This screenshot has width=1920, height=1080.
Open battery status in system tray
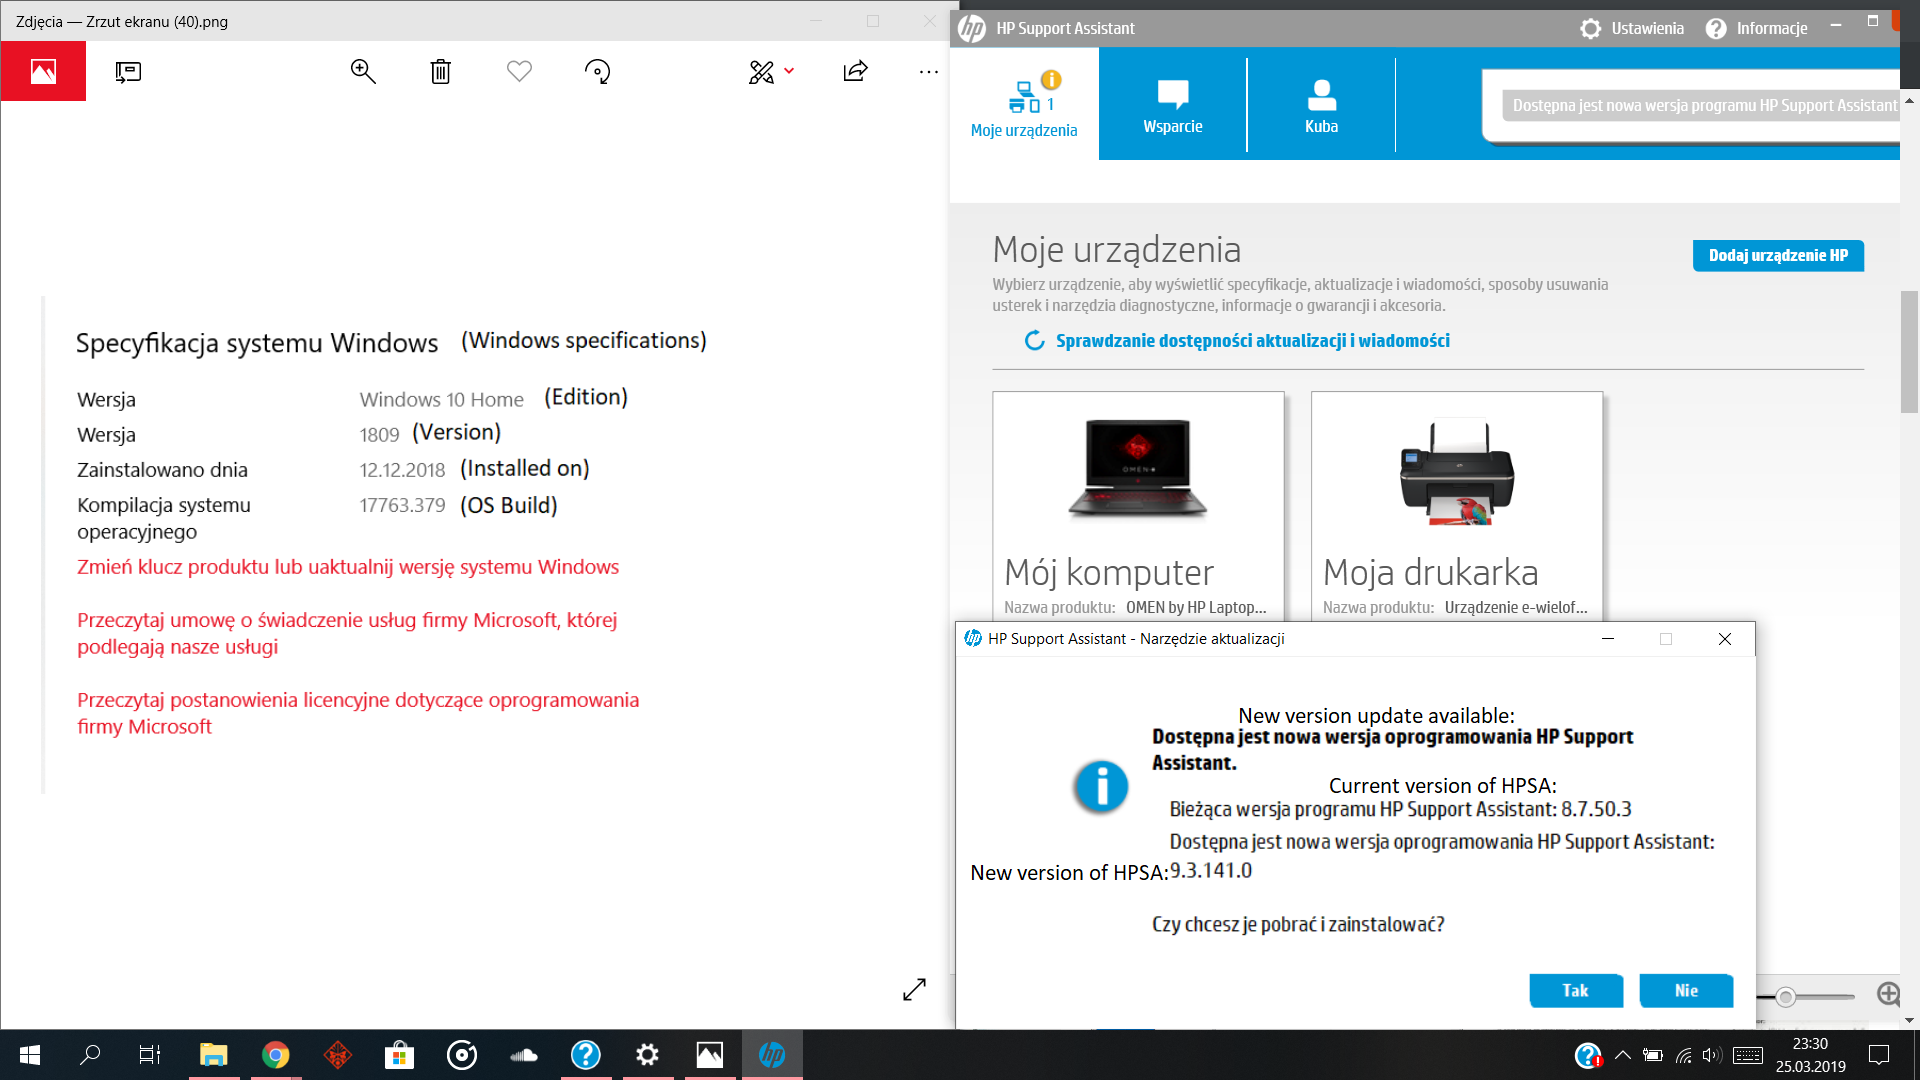(x=1653, y=1055)
